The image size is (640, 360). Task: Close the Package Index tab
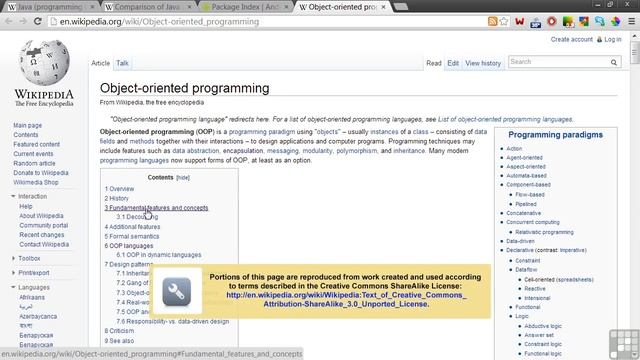286,7
